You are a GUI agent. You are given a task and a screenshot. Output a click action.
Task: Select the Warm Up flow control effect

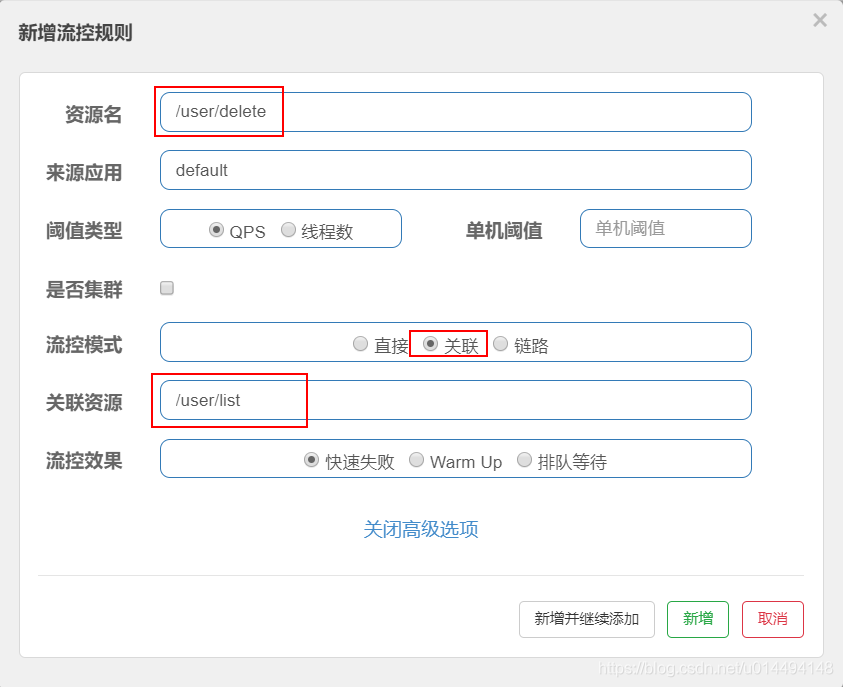click(417, 460)
